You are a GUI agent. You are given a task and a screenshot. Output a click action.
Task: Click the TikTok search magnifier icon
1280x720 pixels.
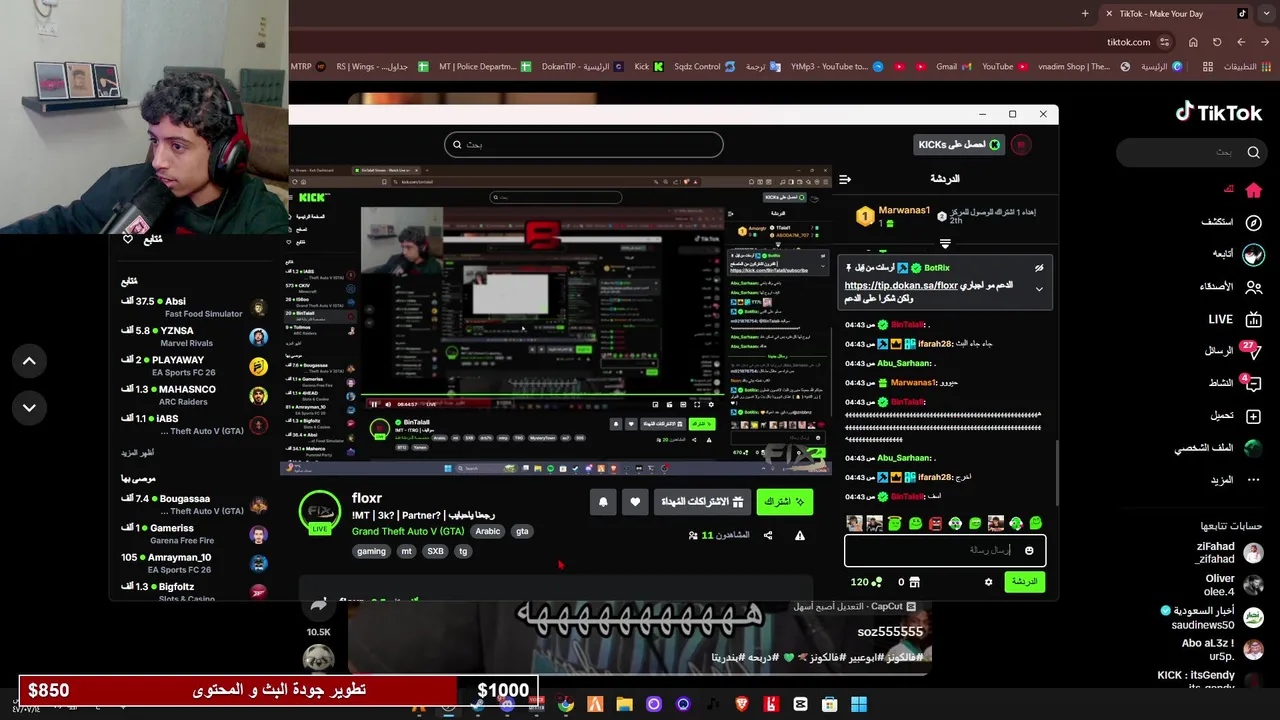click(x=1253, y=152)
